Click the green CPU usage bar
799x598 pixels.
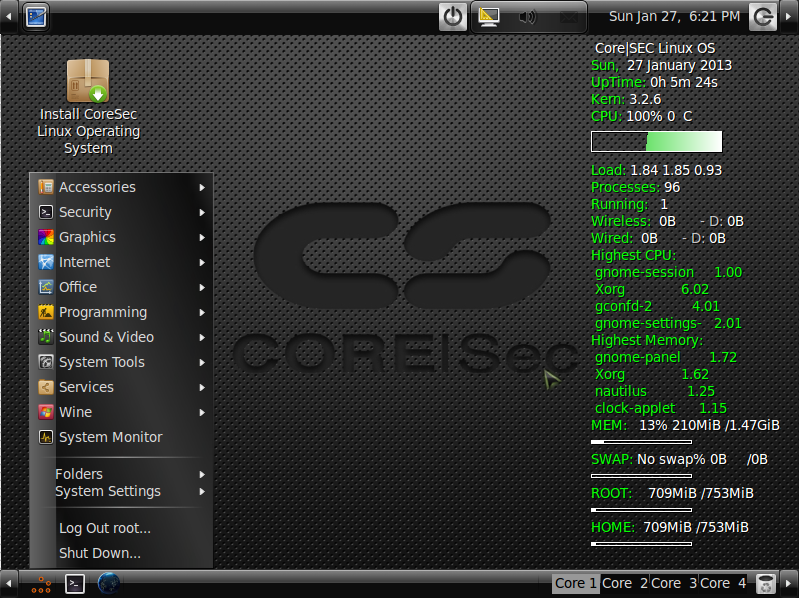point(656,142)
